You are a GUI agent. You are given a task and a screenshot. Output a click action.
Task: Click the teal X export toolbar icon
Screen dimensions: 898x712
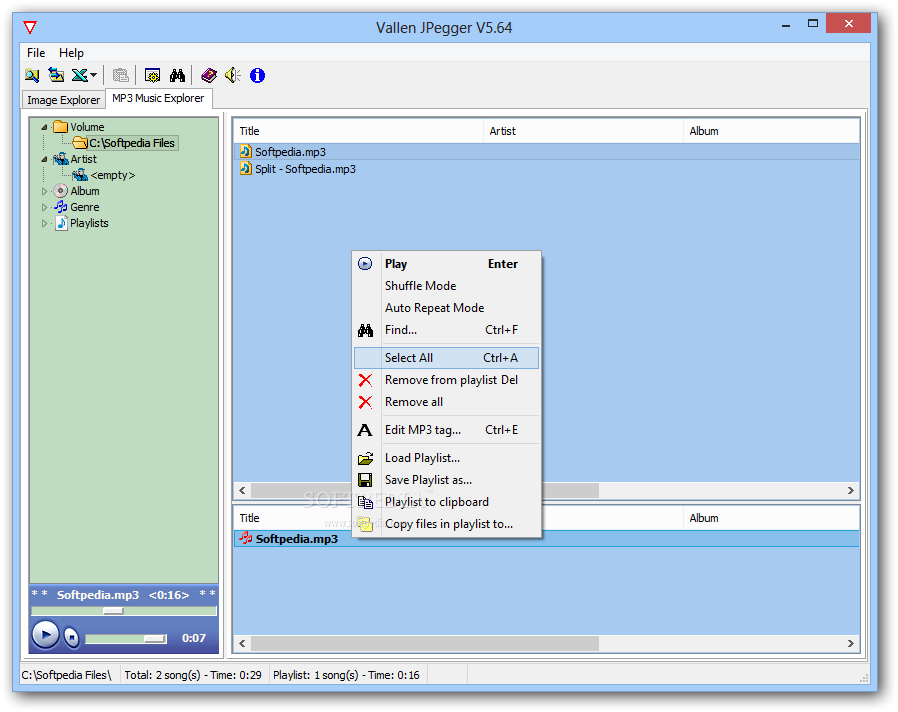79,75
